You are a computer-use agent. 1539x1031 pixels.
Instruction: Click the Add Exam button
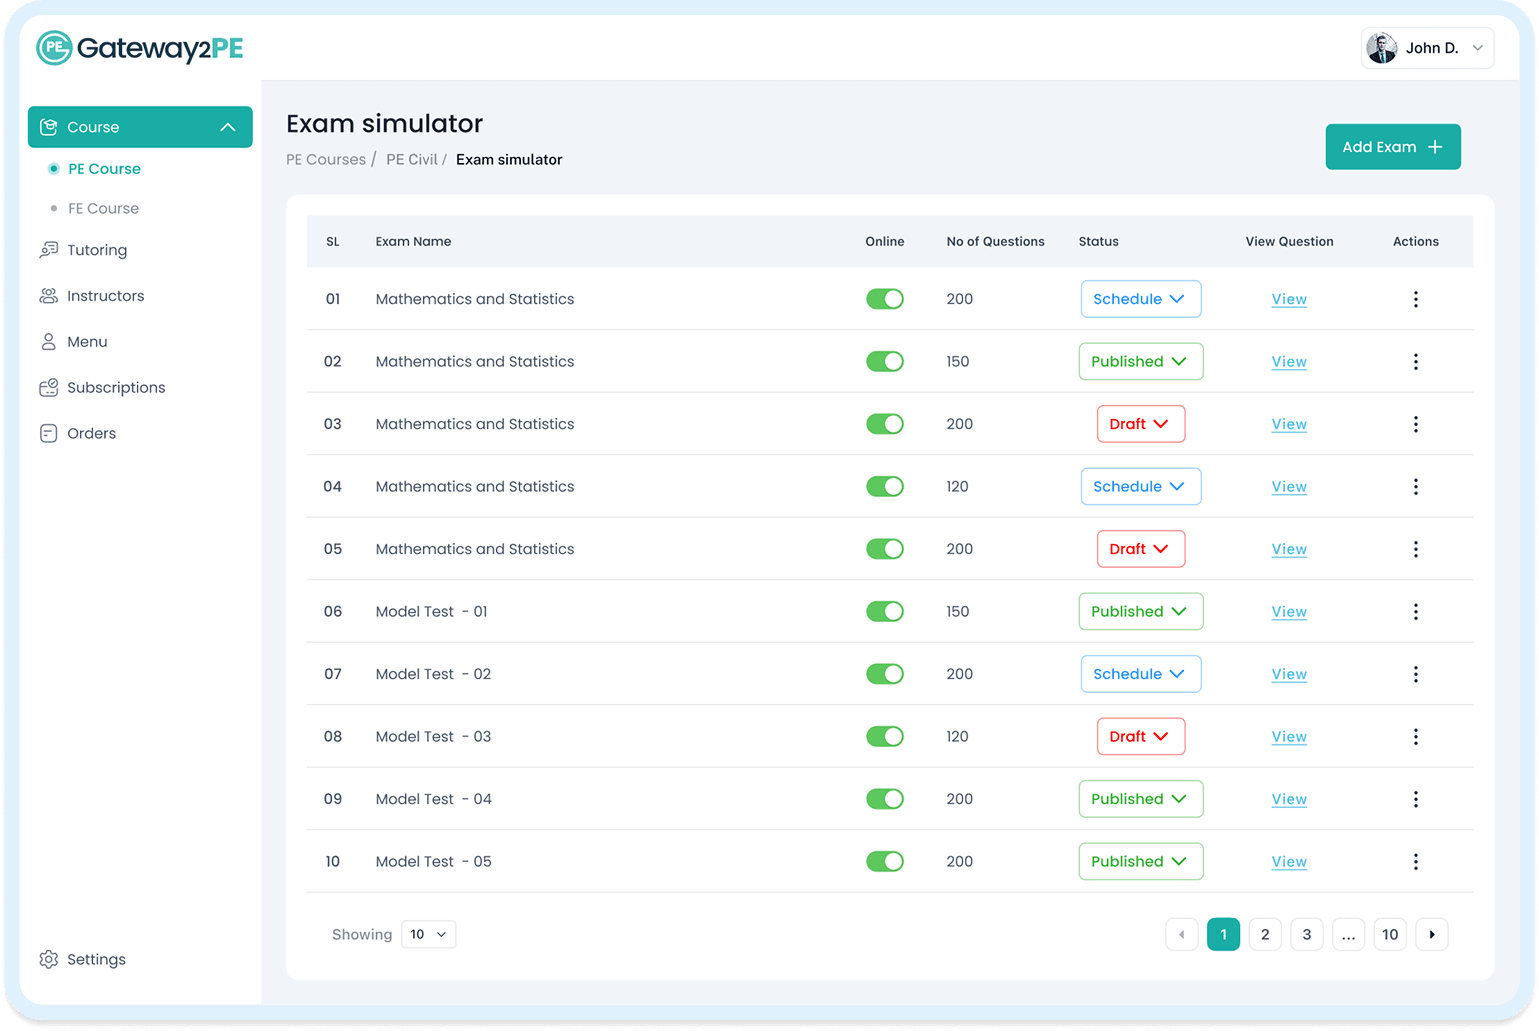1392,146
